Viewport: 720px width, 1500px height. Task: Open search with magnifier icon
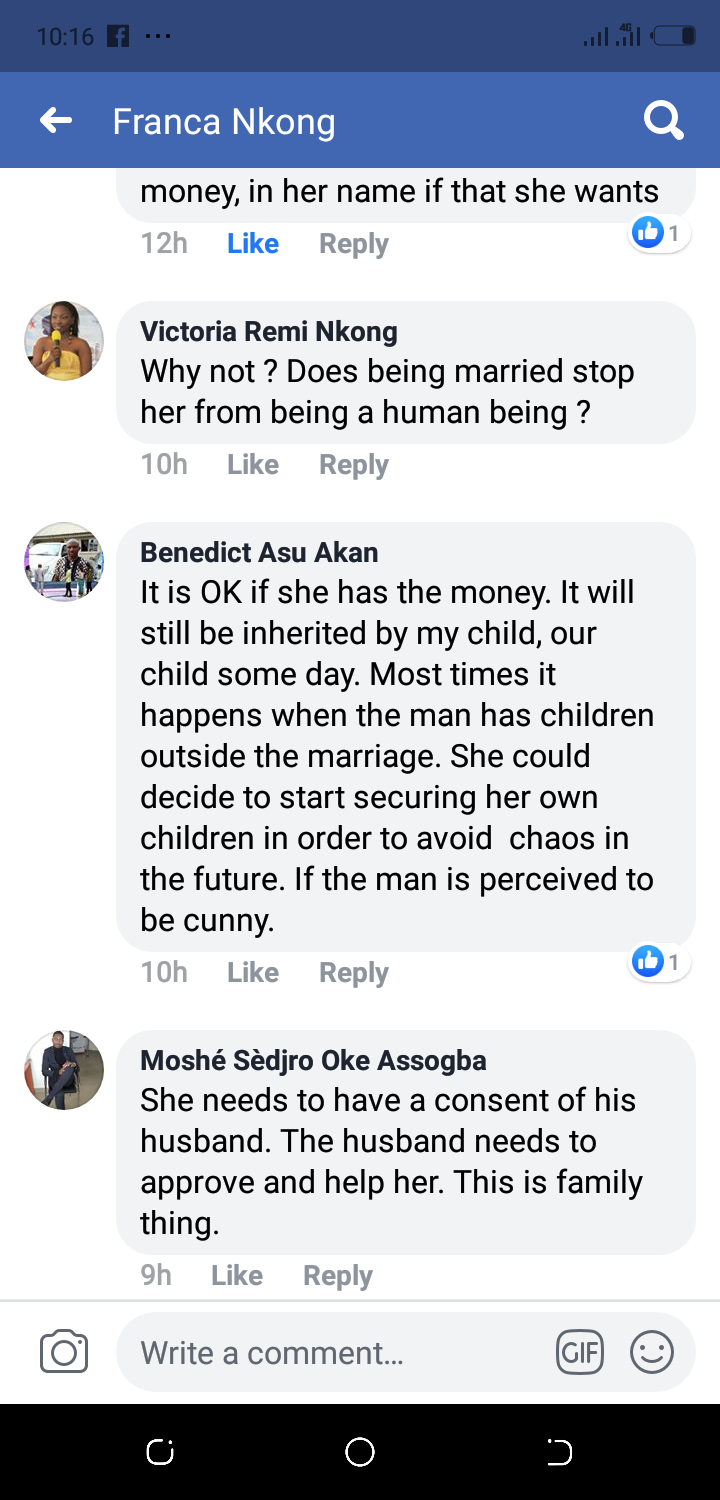(663, 121)
